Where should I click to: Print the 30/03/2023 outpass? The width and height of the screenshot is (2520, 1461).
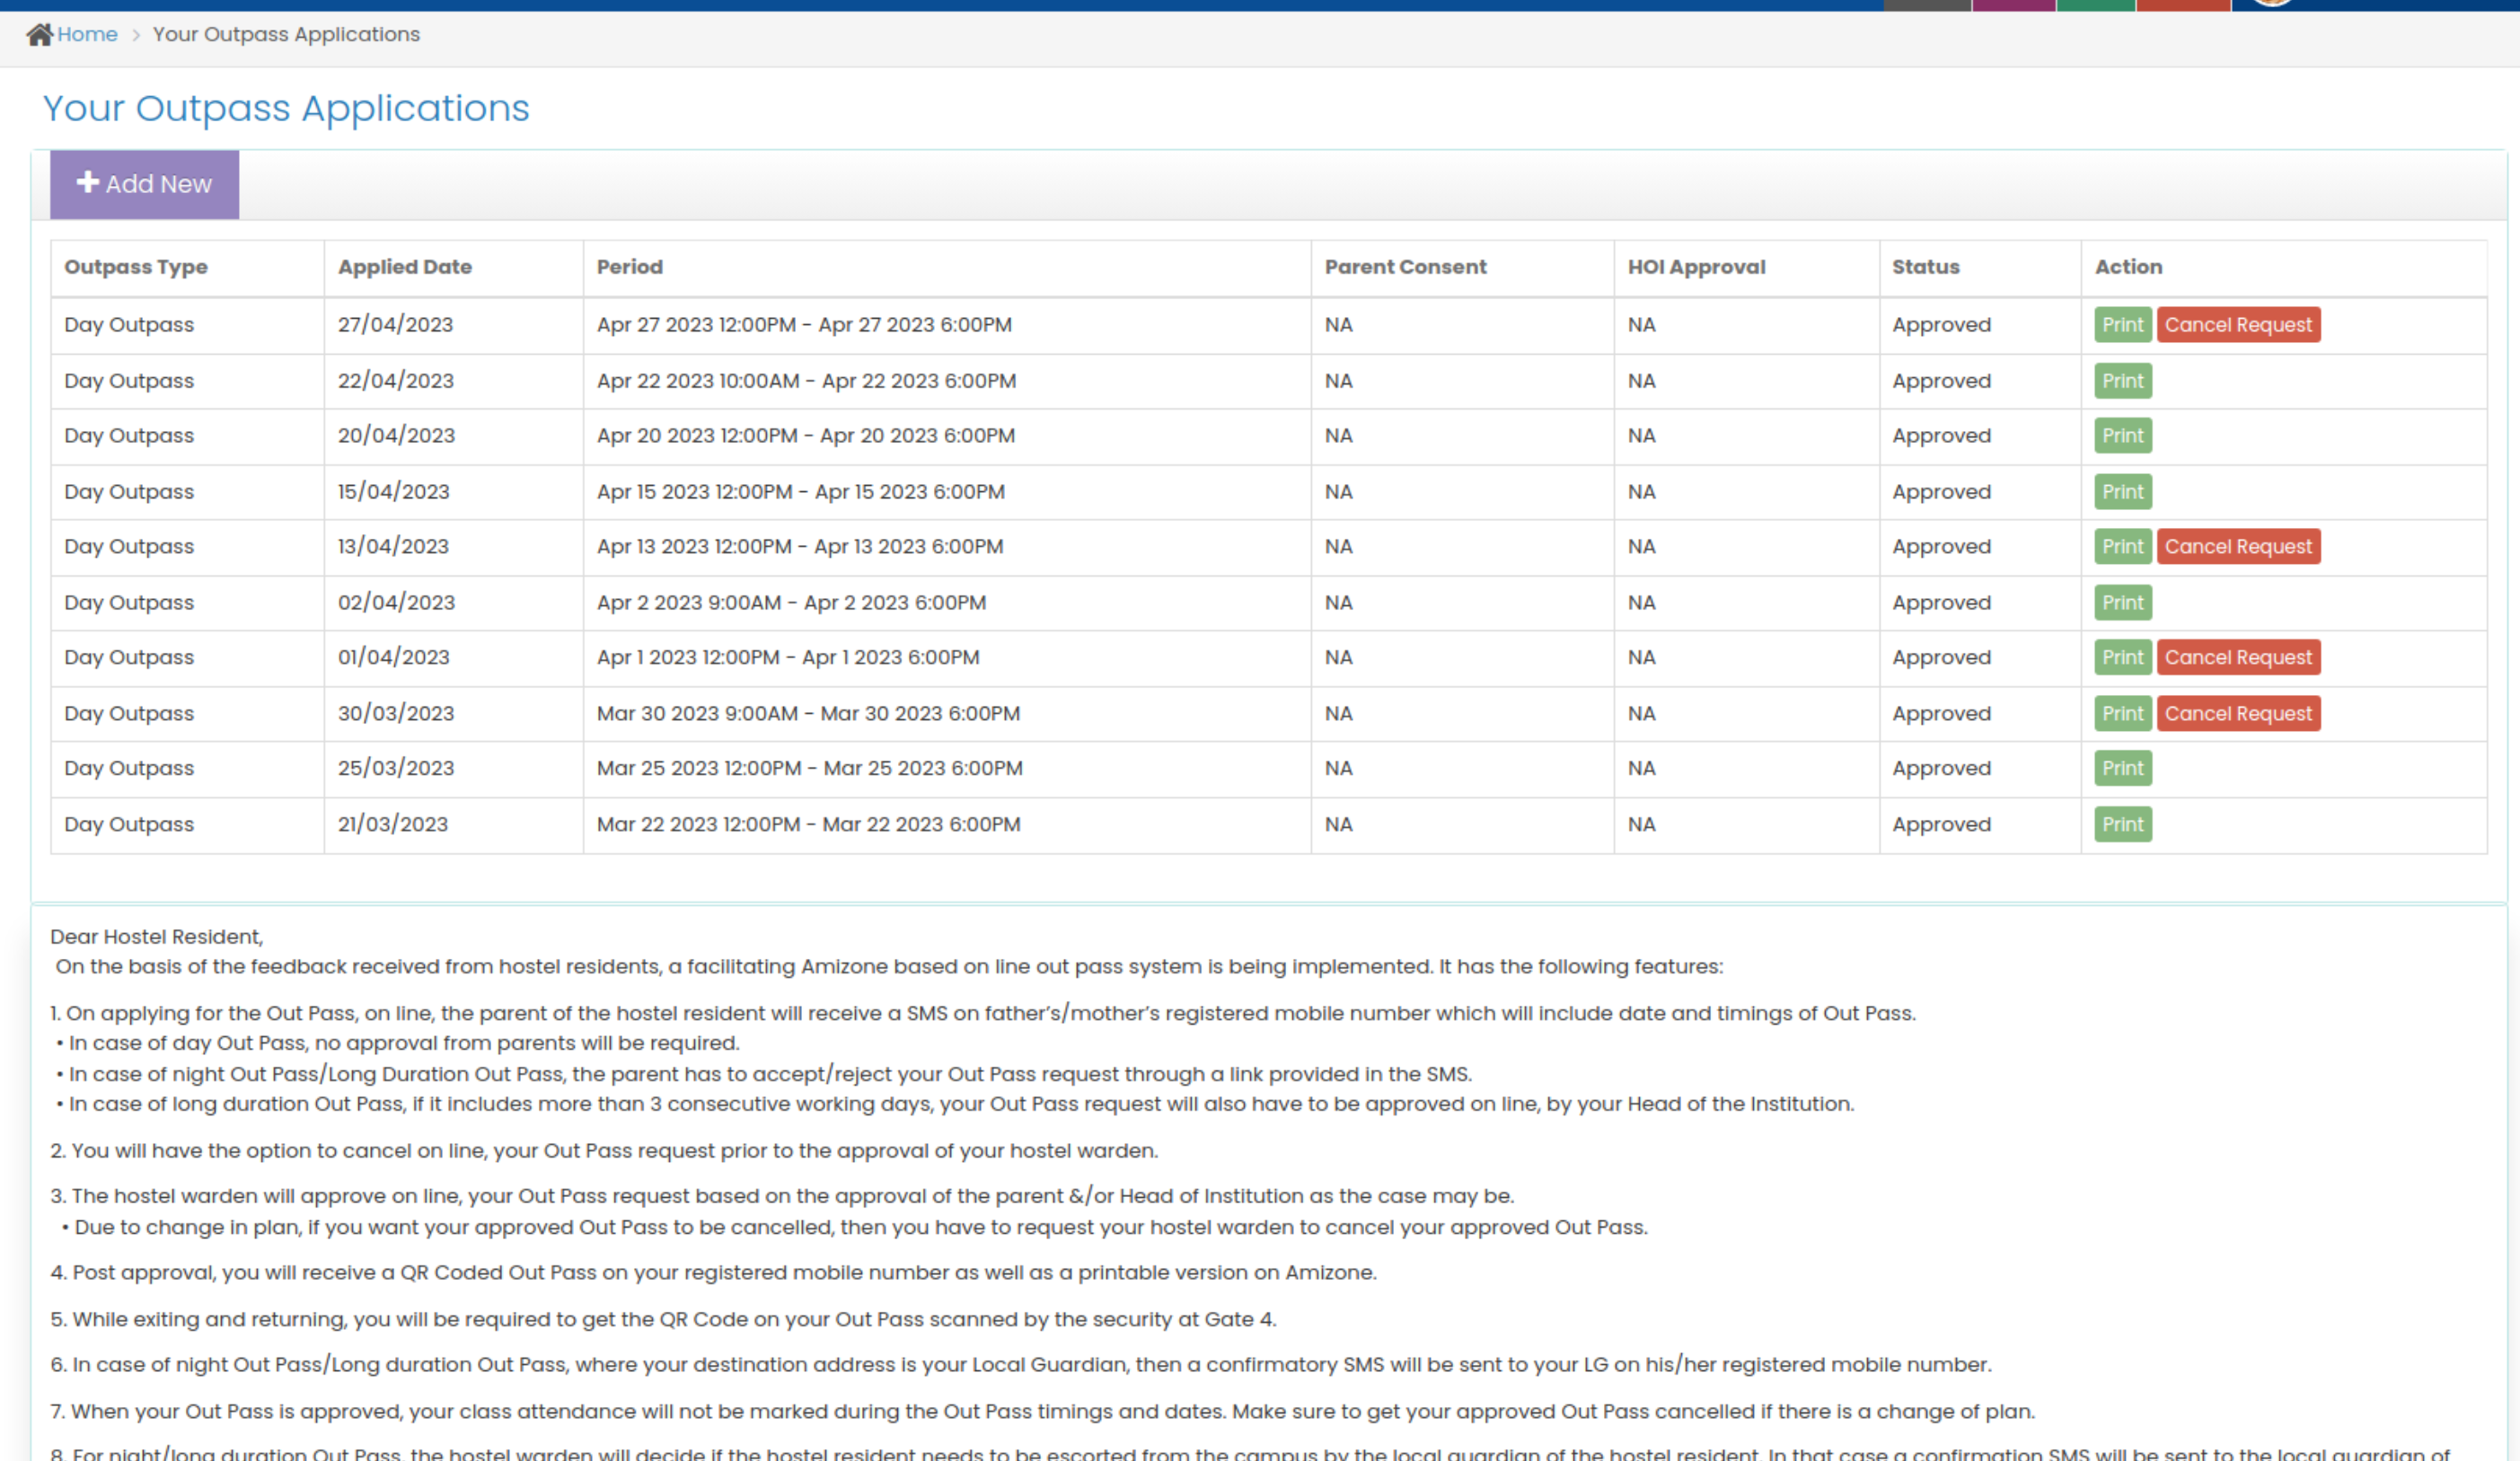pos(2122,714)
